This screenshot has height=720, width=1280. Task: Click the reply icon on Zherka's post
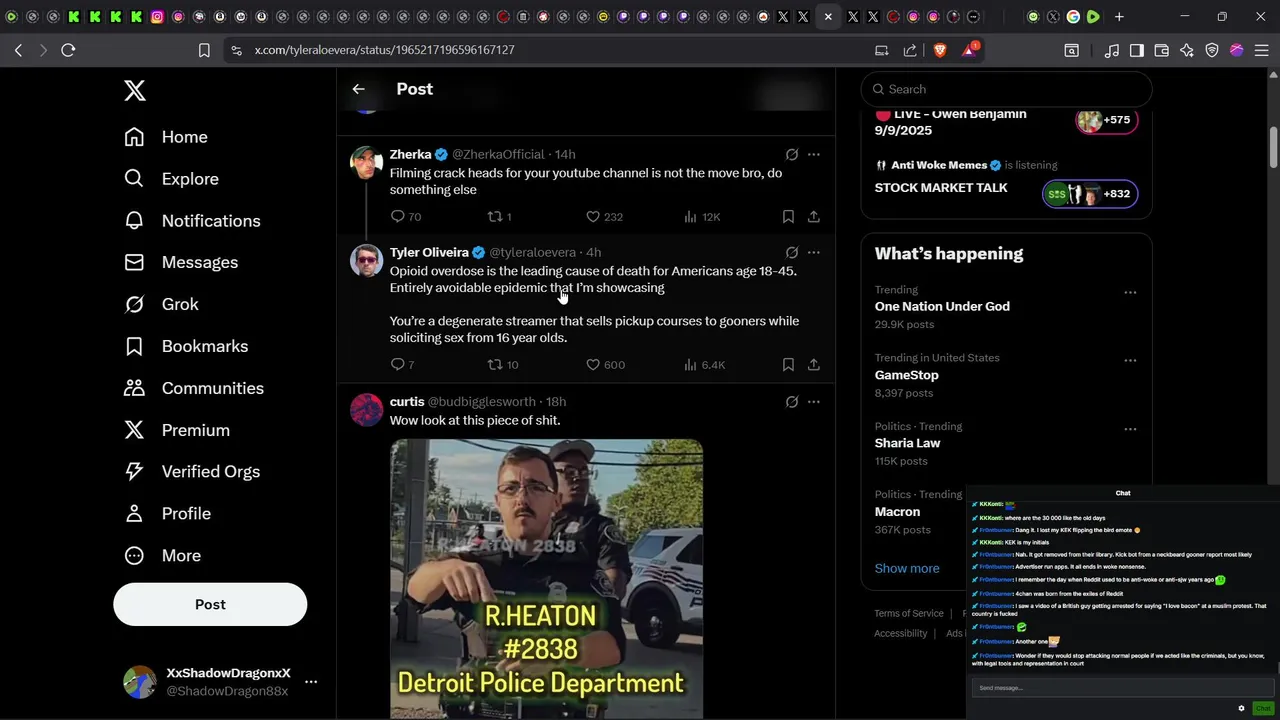click(397, 216)
